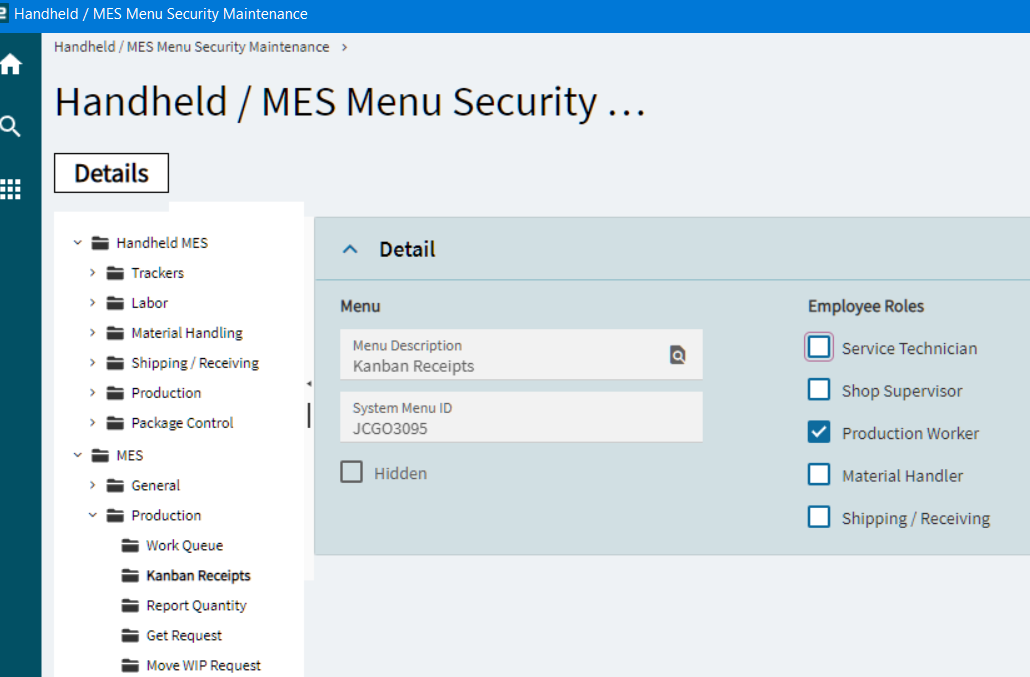
Task: Click the Handheld MES folder icon
Action: point(100,243)
